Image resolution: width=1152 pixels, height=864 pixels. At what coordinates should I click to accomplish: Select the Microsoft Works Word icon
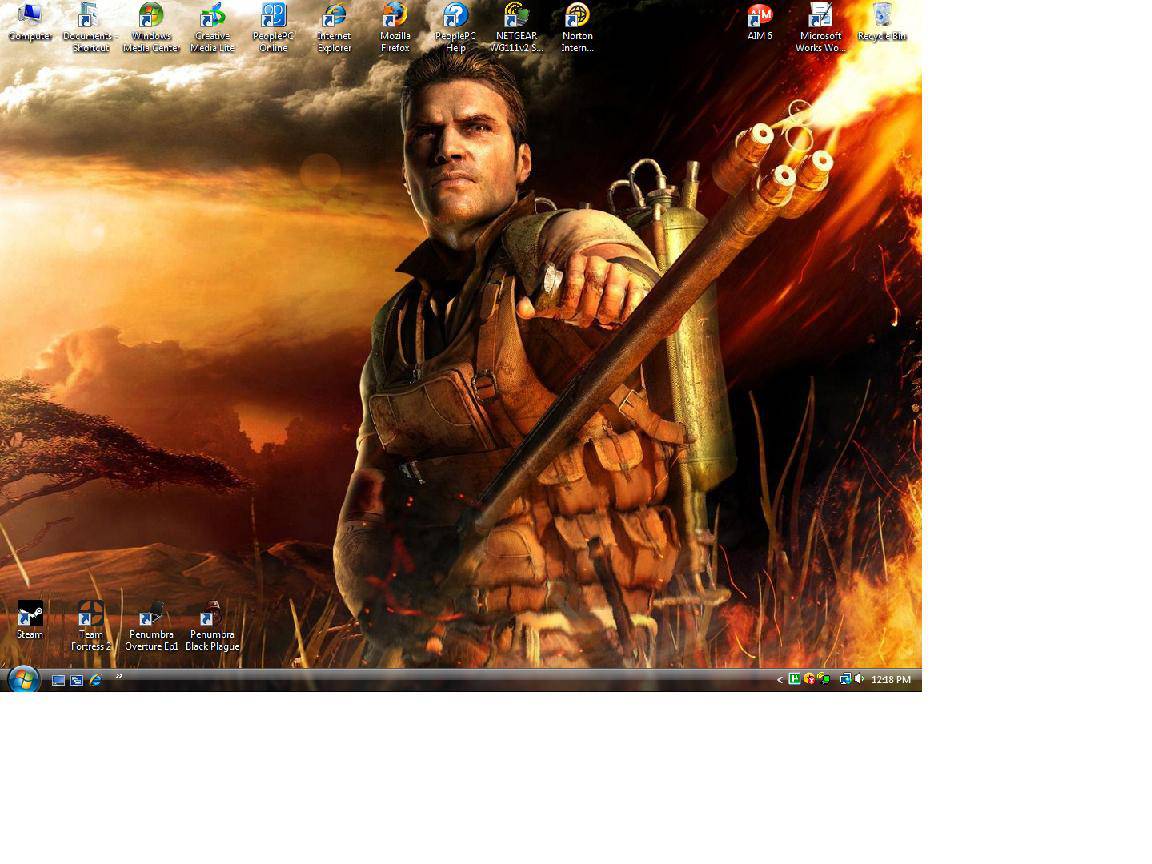point(821,27)
